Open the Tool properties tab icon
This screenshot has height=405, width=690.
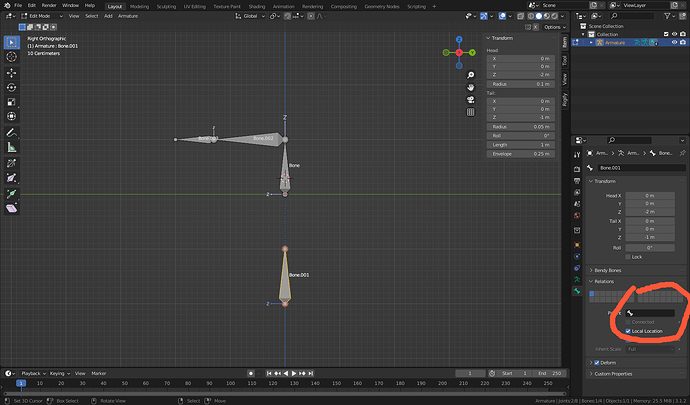click(577, 155)
